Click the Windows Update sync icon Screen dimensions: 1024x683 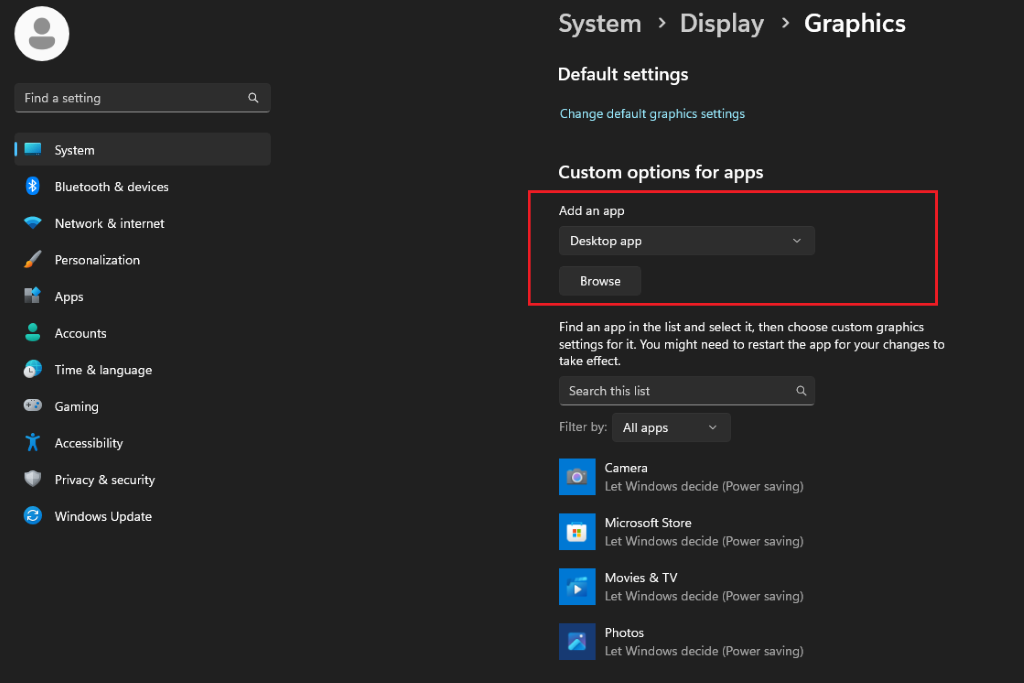point(33,516)
